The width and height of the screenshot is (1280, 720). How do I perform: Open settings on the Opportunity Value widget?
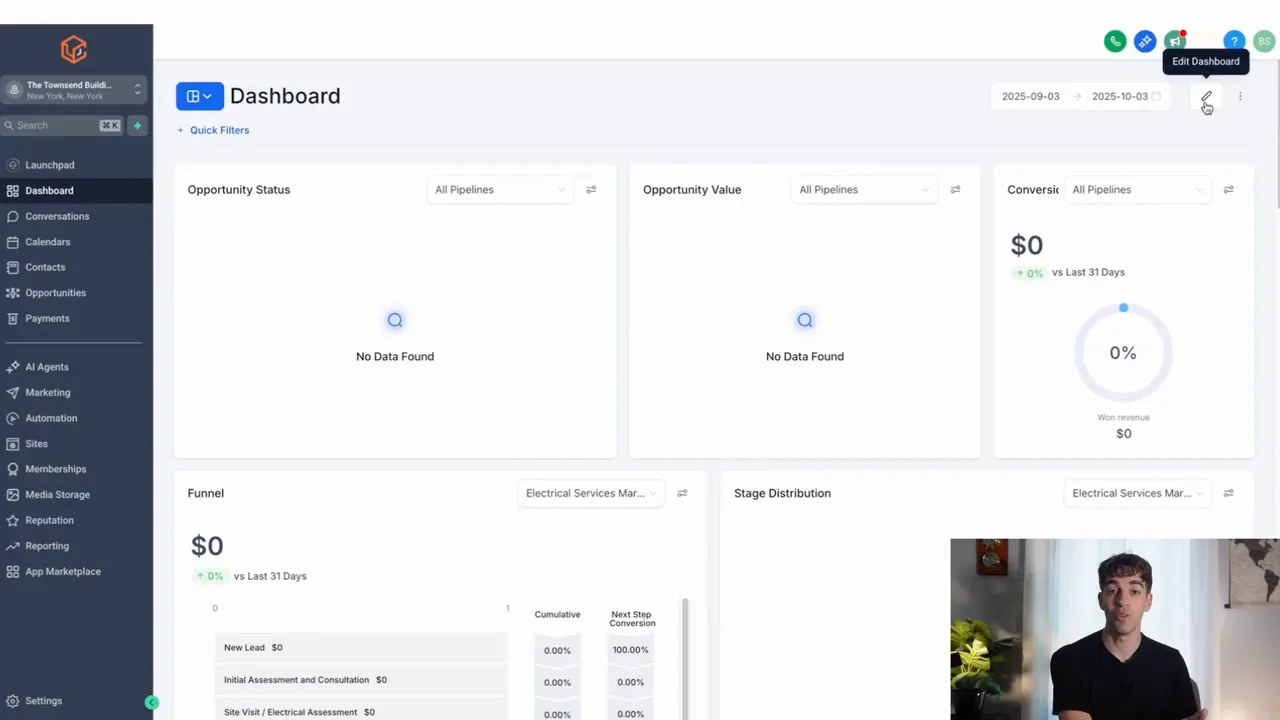click(x=955, y=189)
